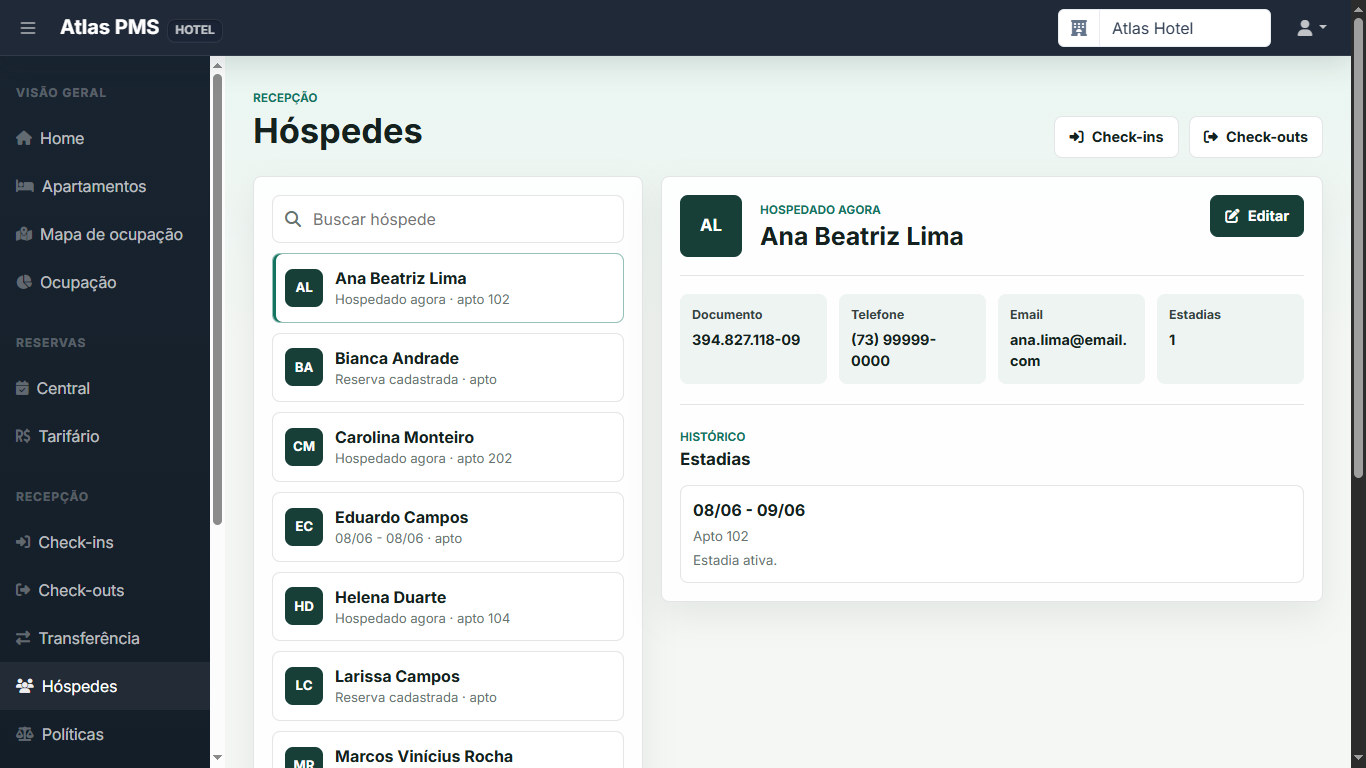Toggle the hamburger sidebar menu
The height and width of the screenshot is (768, 1366).
click(28, 28)
